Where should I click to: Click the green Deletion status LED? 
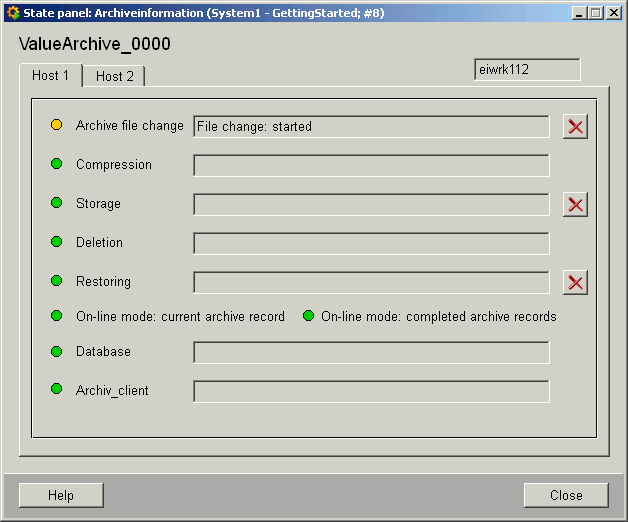click(x=57, y=242)
